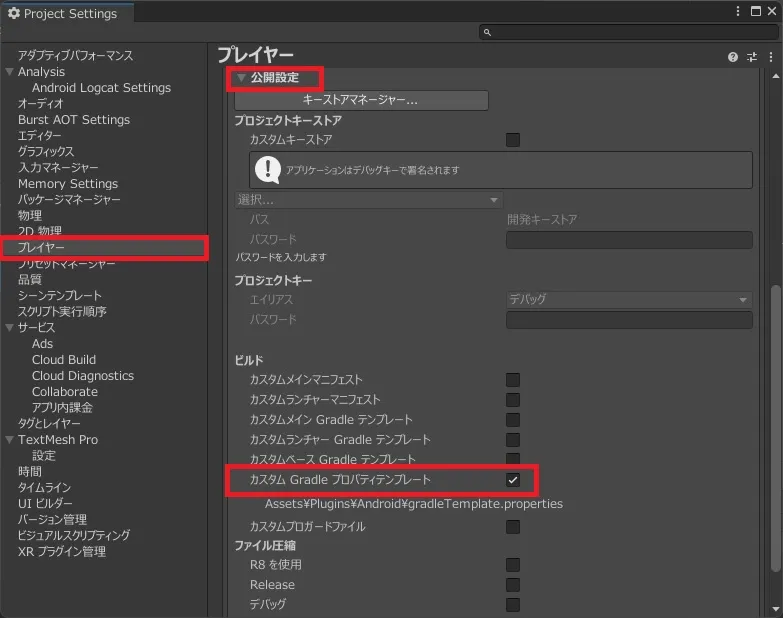This screenshot has height=618, width=783.
Task: Open Cloud Diagnostics service settings
Action: tap(83, 376)
